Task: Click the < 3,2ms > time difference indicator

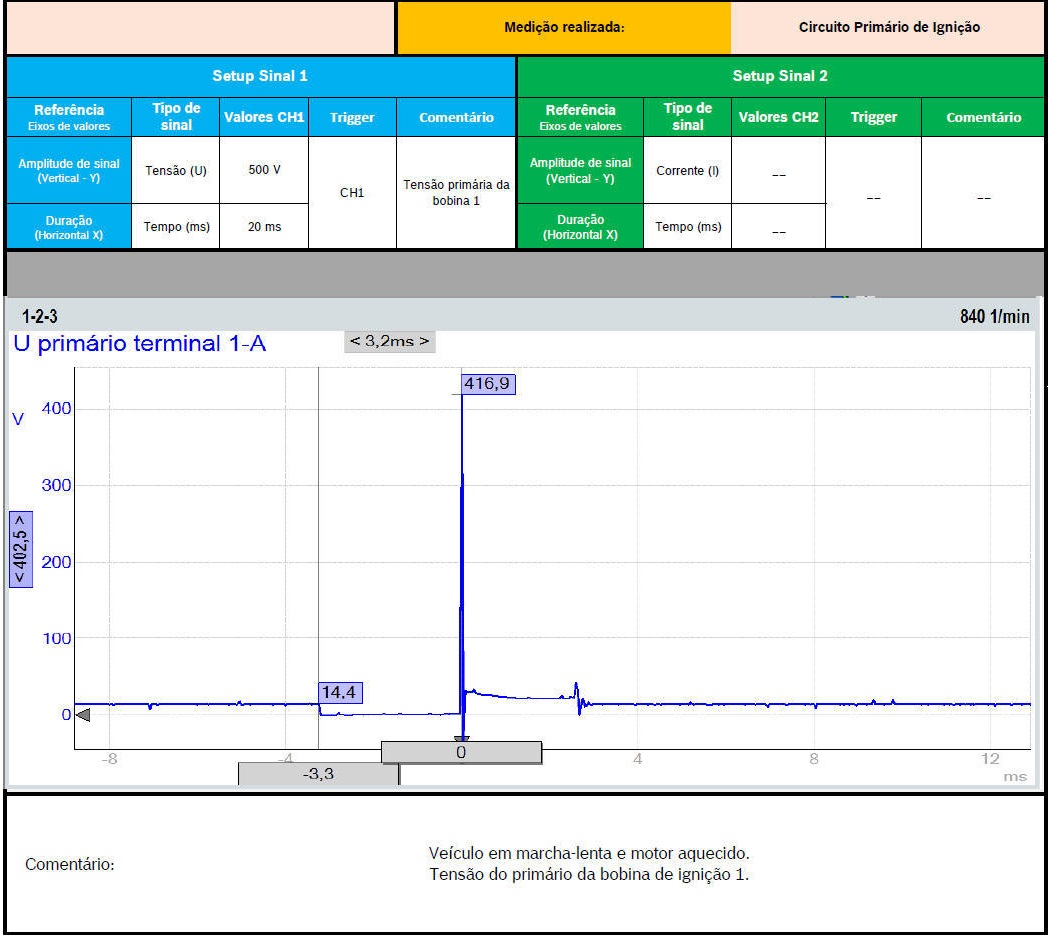Action: click(x=390, y=341)
